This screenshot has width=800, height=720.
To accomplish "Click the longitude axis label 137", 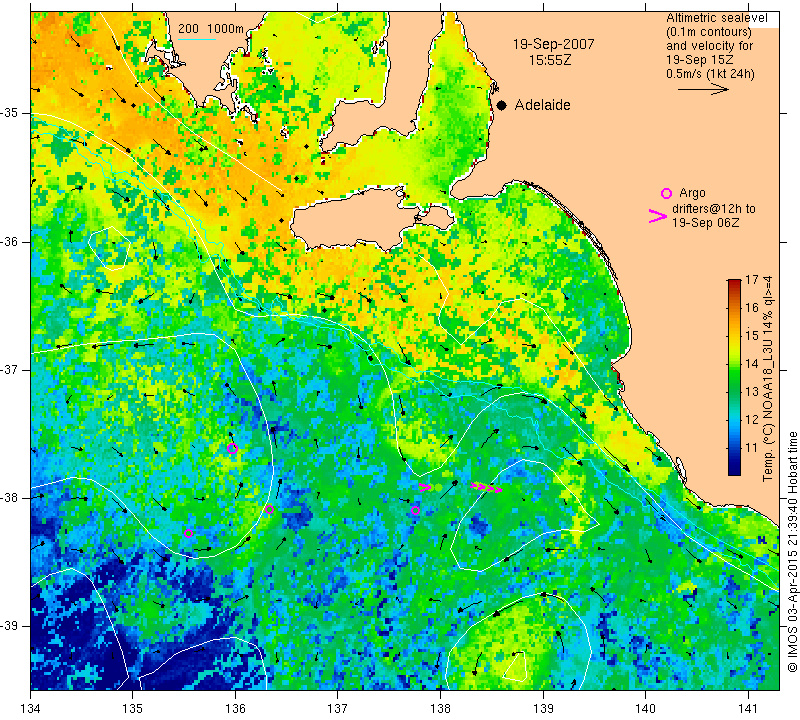I will tap(338, 709).
